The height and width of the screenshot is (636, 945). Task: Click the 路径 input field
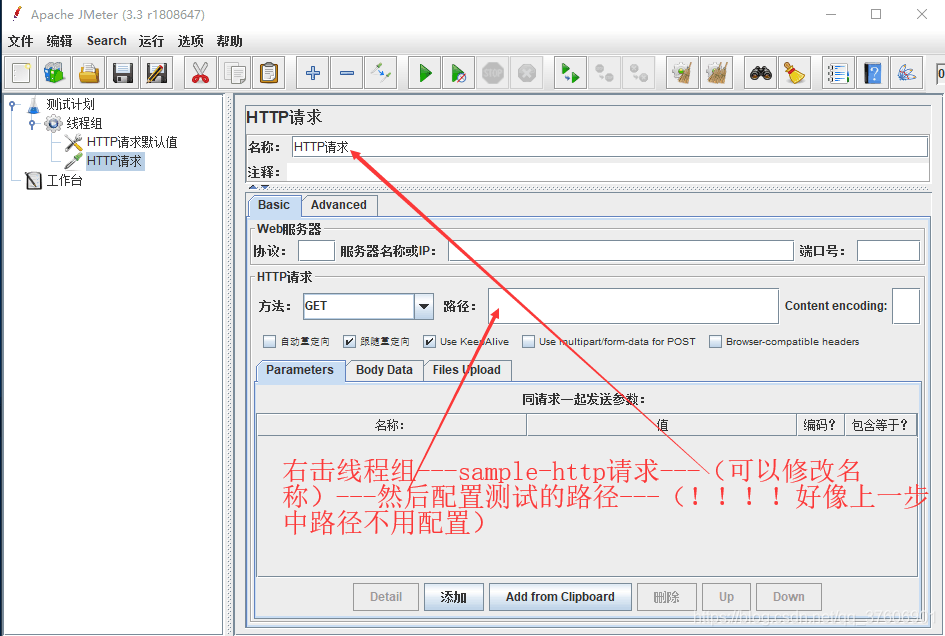tap(633, 306)
